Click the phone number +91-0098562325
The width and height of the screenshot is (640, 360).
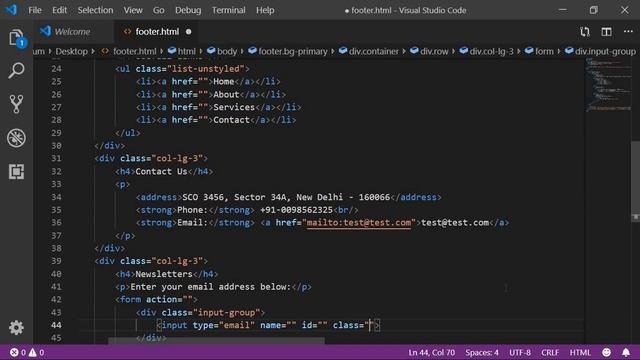pyautogui.click(x=296, y=210)
